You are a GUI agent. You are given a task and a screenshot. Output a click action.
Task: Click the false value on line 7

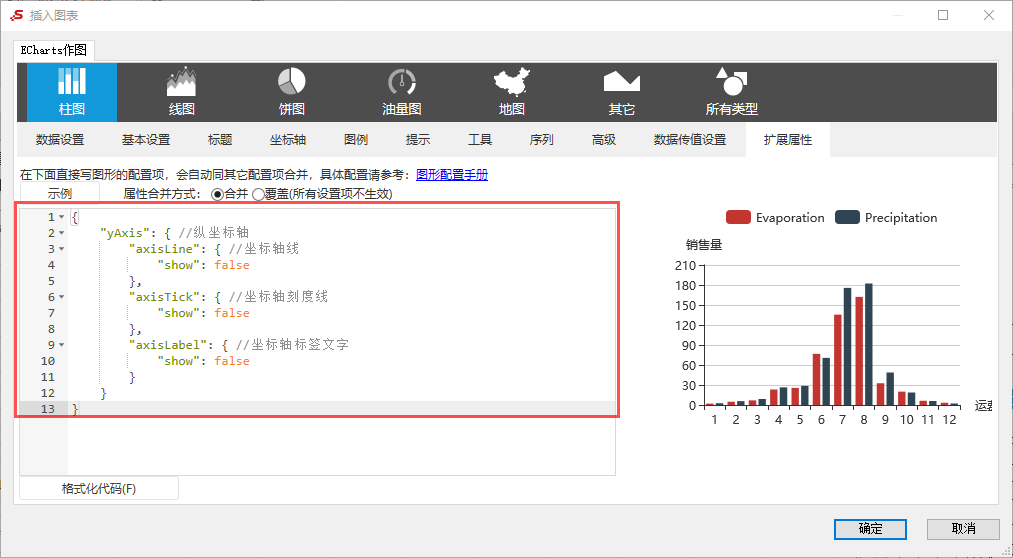232,313
